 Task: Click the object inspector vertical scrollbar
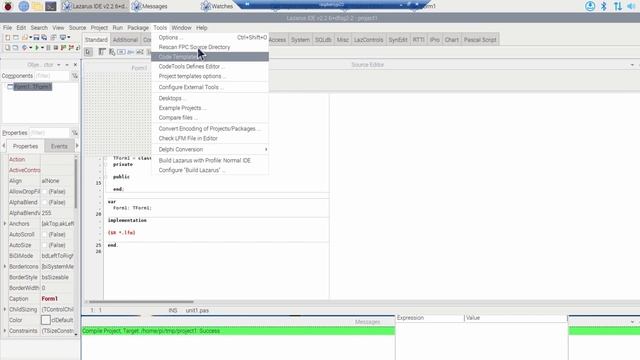(76, 184)
